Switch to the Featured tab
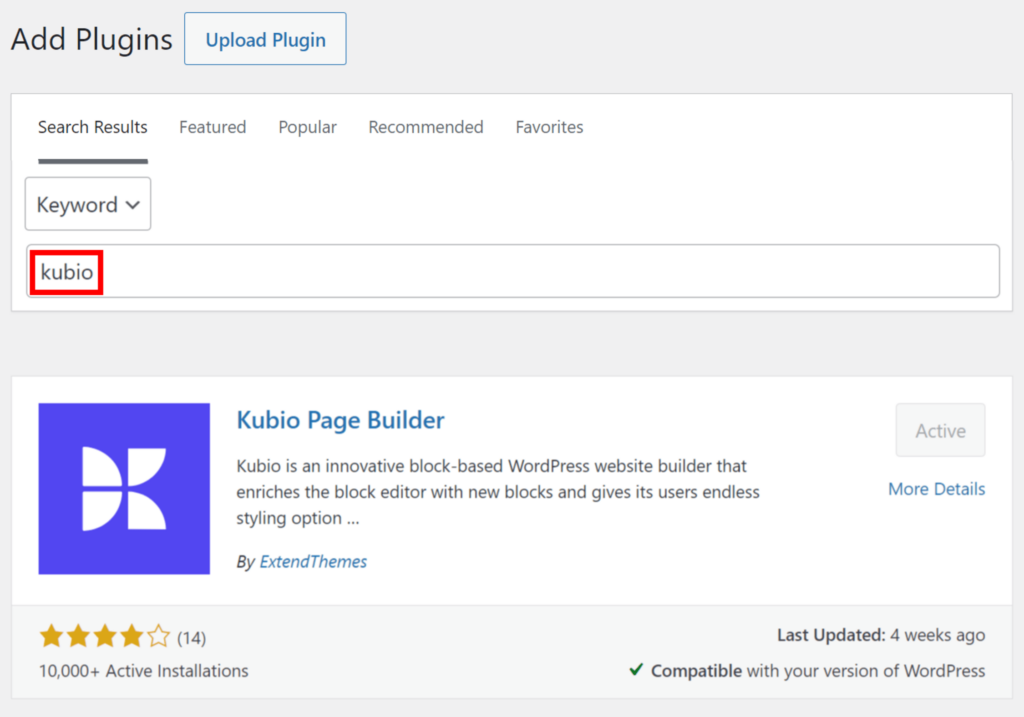 click(x=212, y=127)
